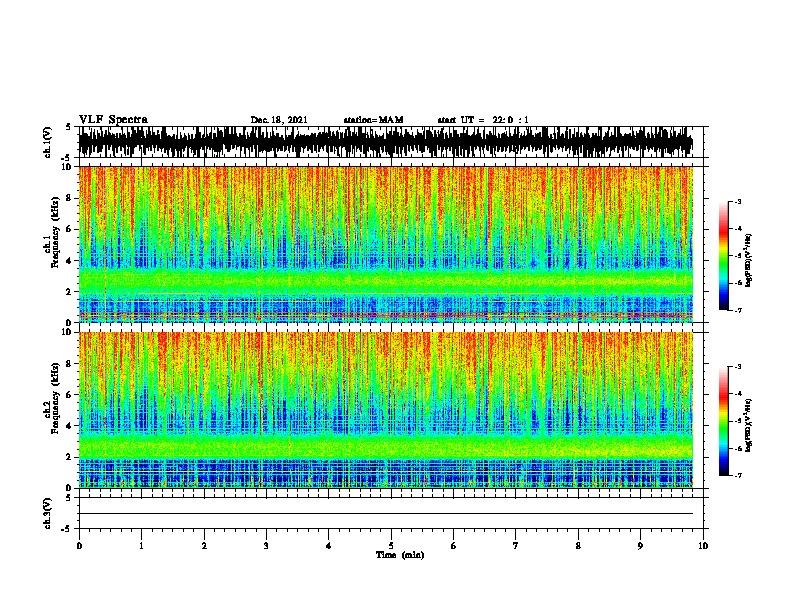Screen dimensions: 792x612
Task: Click the ch.1 (V) waveform axis label
Action: (x=48, y=142)
